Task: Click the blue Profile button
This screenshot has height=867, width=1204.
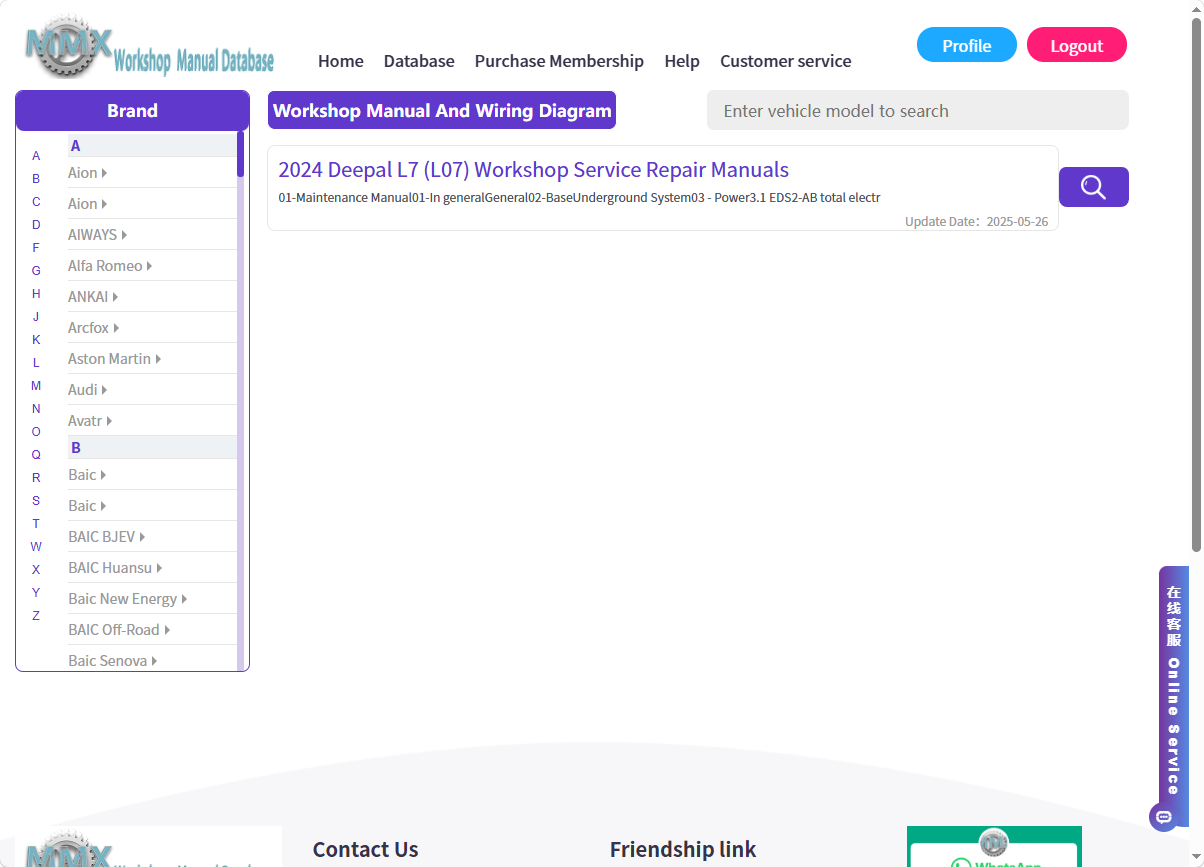Action: tap(967, 45)
